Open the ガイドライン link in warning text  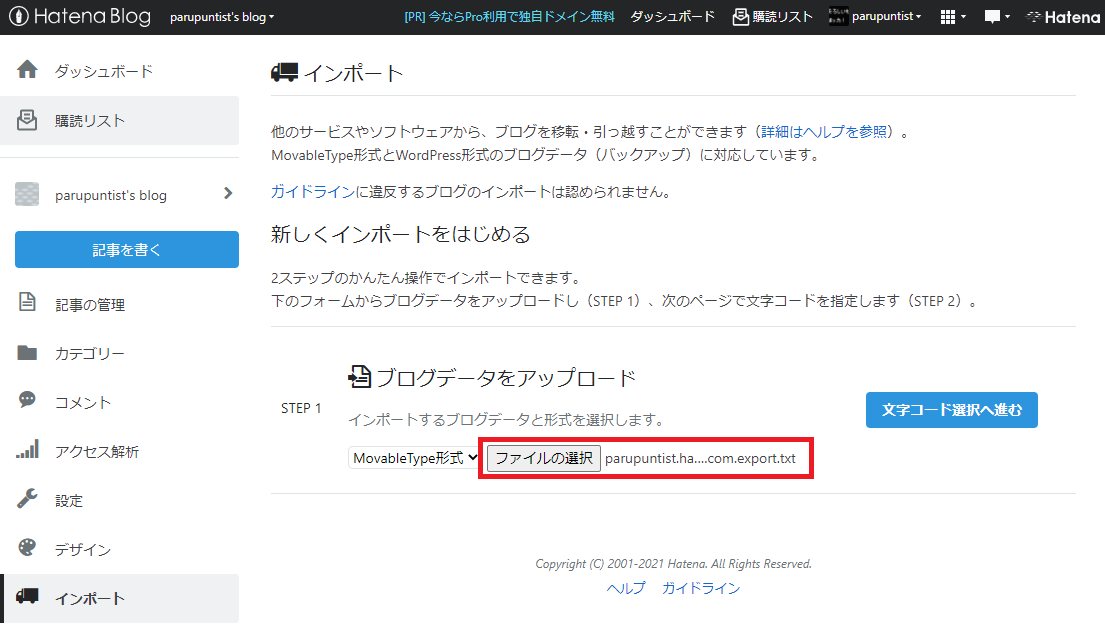pyautogui.click(x=313, y=192)
